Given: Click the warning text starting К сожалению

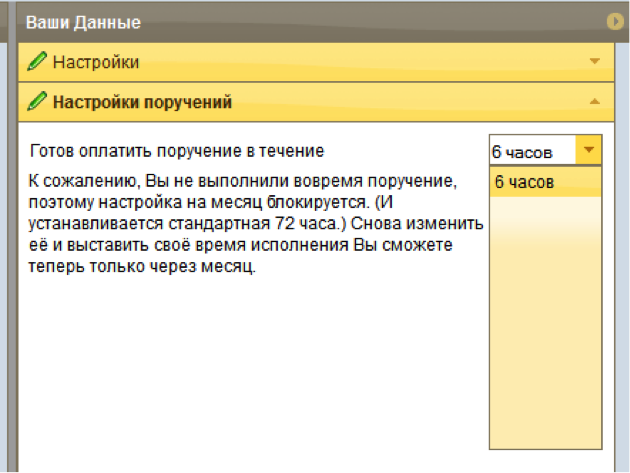Looking at the screenshot, I should click(256, 223).
